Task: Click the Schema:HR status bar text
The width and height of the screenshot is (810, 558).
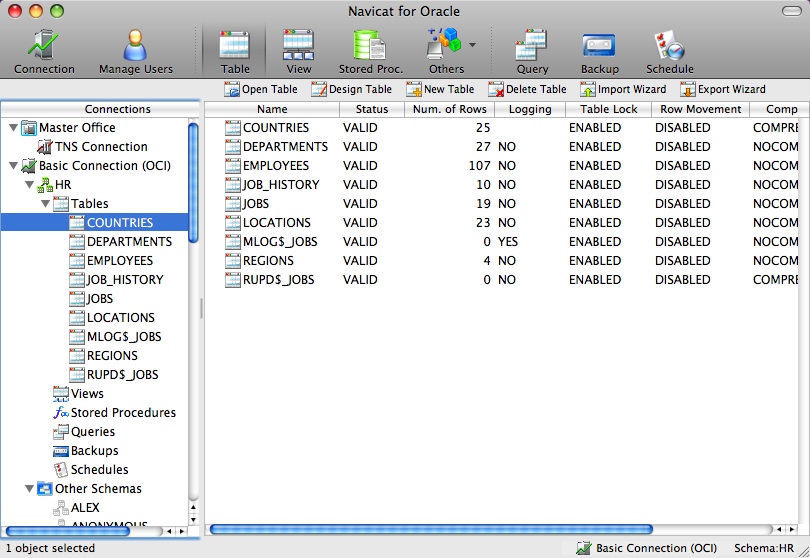Action: (x=764, y=548)
